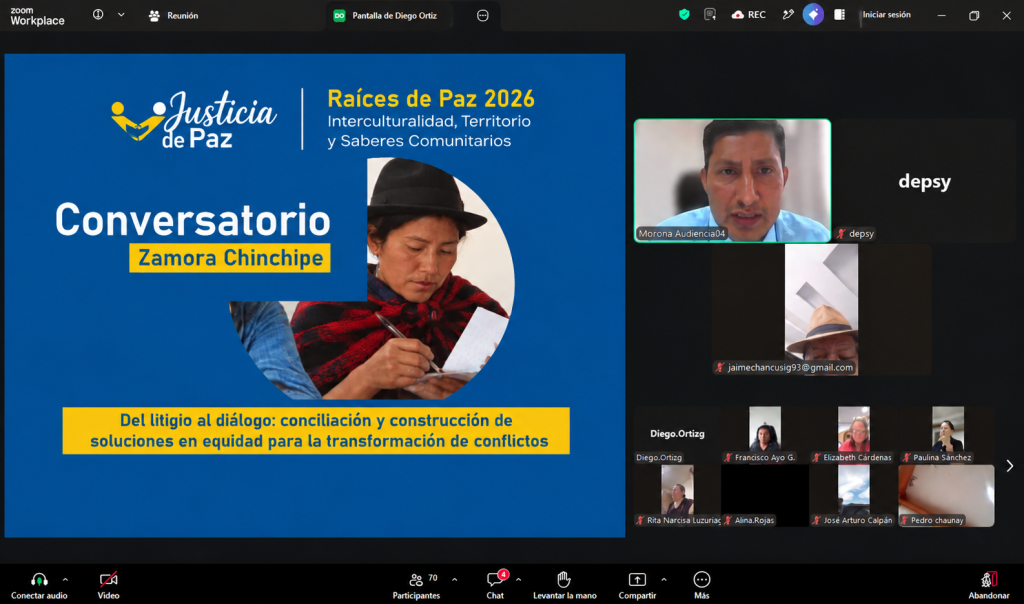Expand the audio options caret
Viewport: 1024px width, 604px height.
pyautogui.click(x=65, y=579)
